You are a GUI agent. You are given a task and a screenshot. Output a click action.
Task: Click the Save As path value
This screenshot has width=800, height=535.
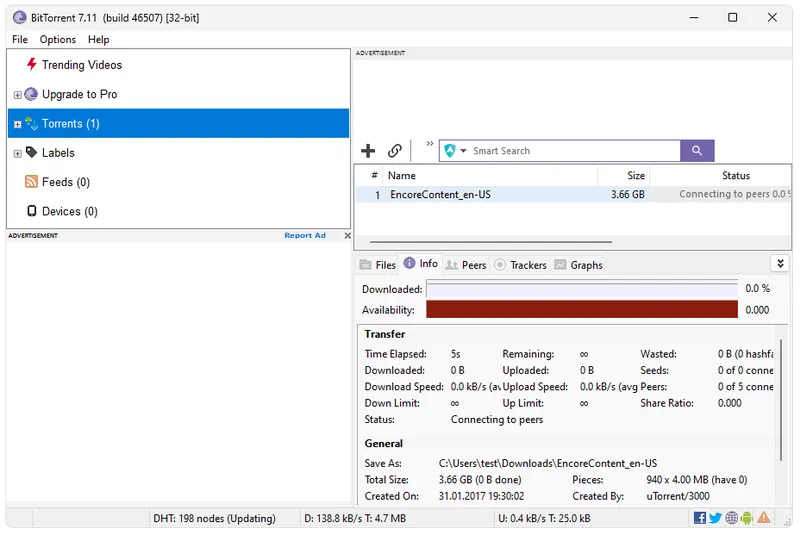point(548,464)
